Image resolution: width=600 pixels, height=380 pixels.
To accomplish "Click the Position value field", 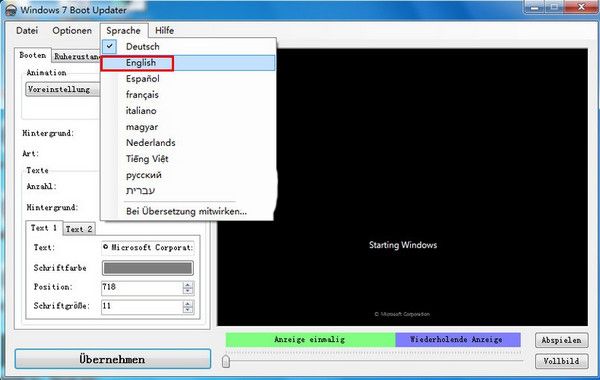I will pyautogui.click(x=142, y=288).
